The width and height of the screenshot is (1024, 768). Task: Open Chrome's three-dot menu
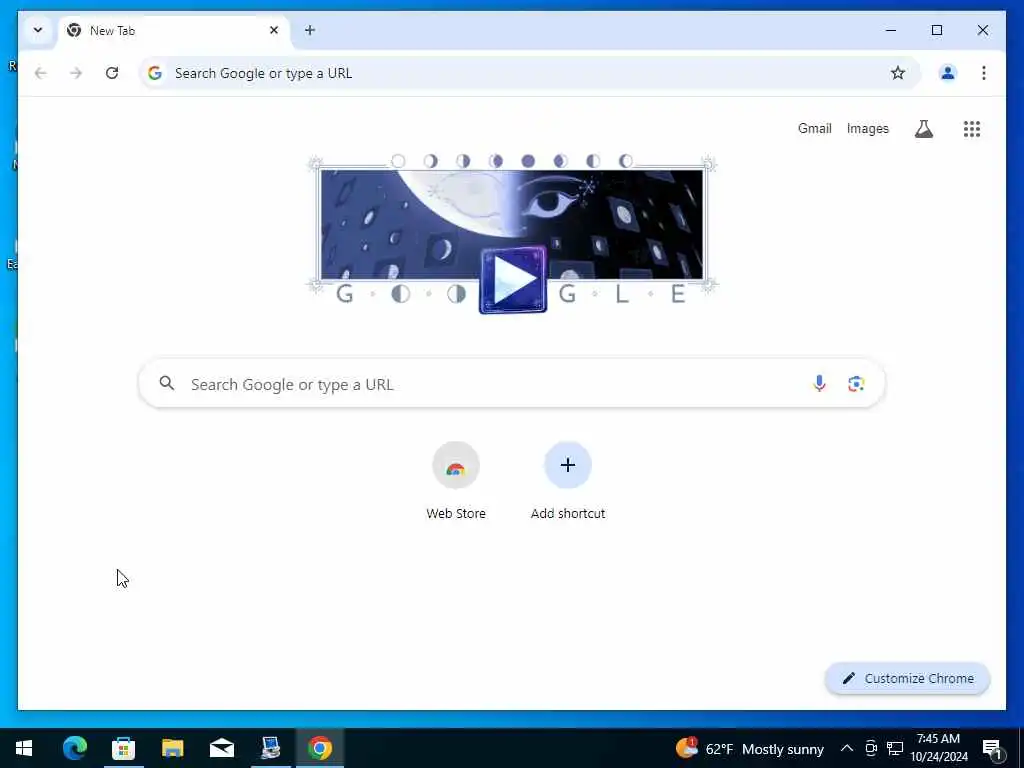click(984, 73)
